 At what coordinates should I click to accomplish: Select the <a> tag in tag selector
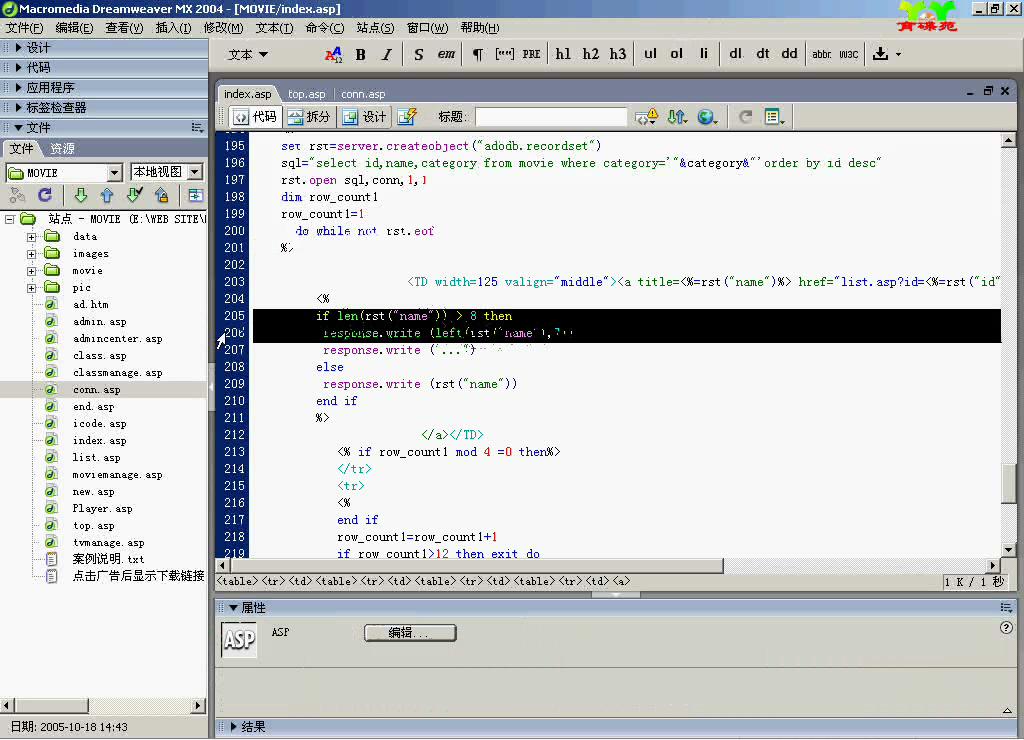click(621, 581)
